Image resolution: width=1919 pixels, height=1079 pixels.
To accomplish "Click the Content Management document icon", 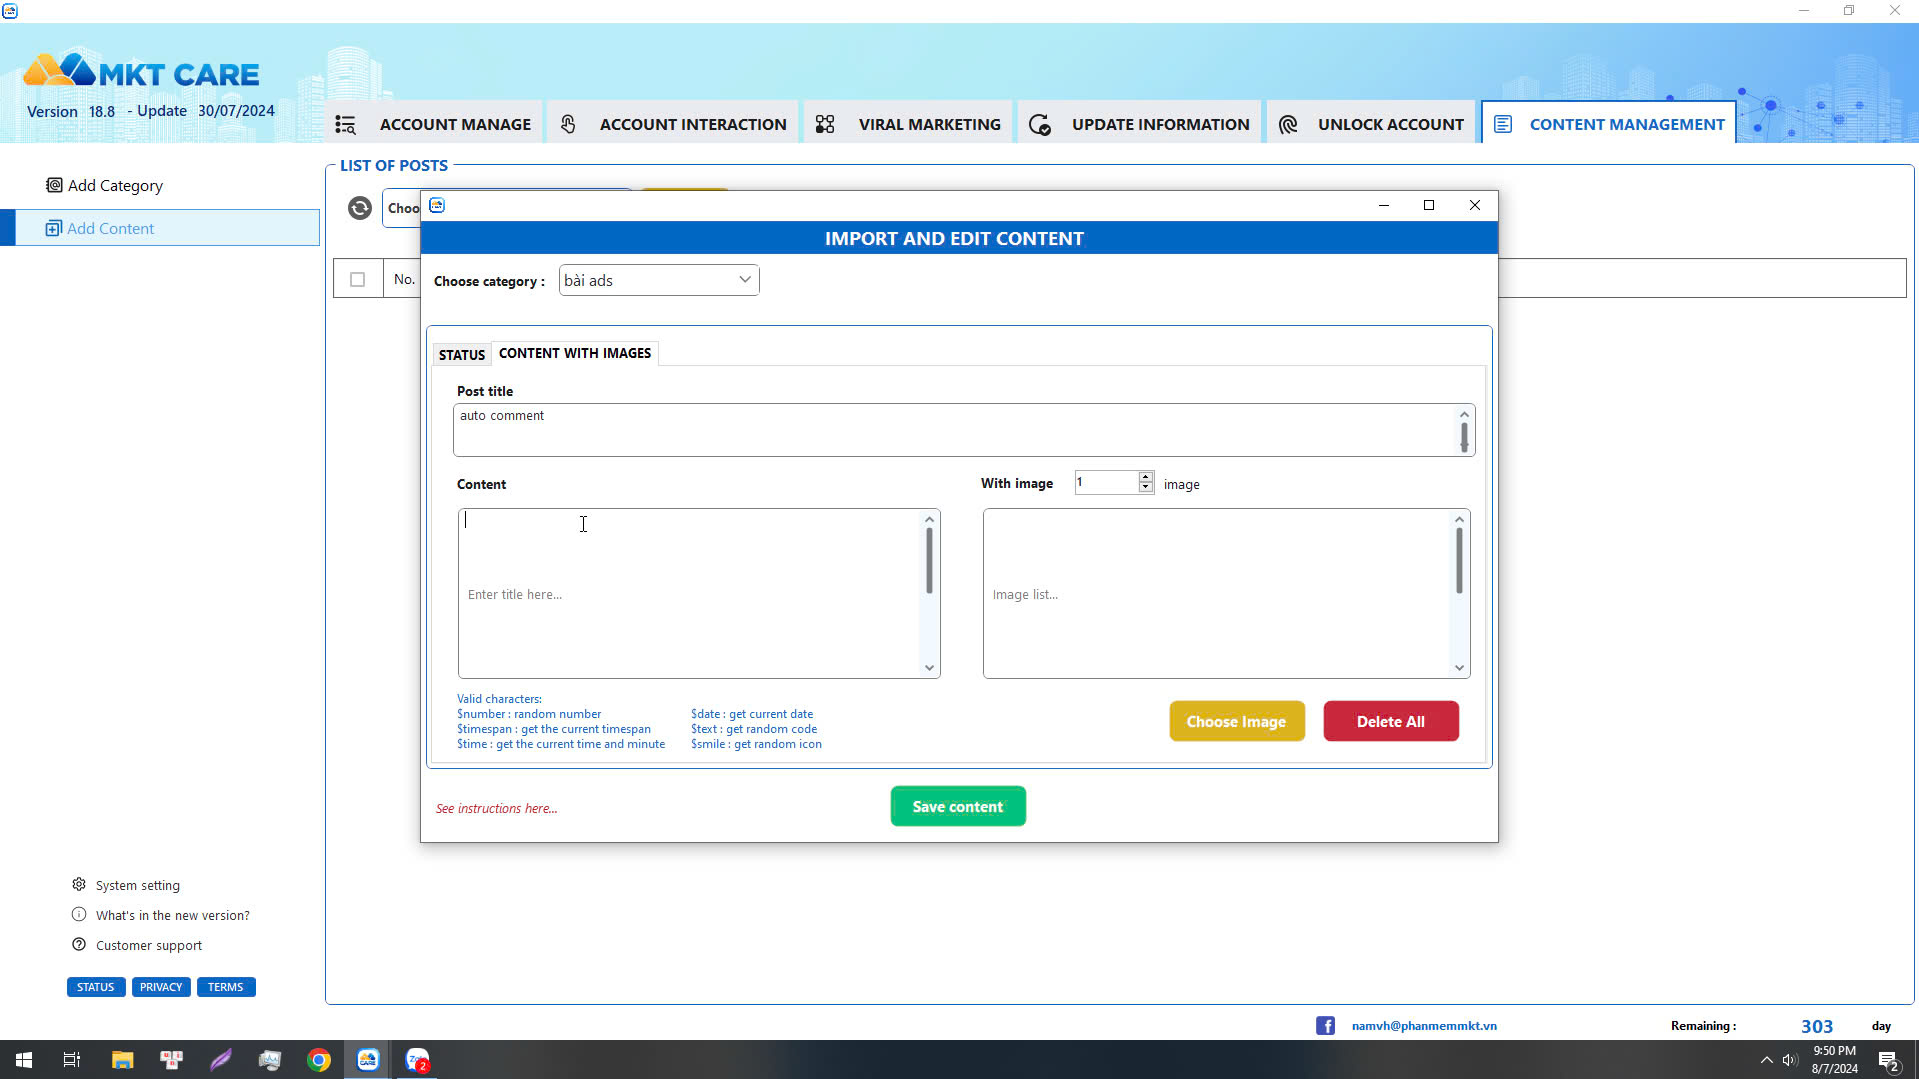I will click(x=1503, y=124).
